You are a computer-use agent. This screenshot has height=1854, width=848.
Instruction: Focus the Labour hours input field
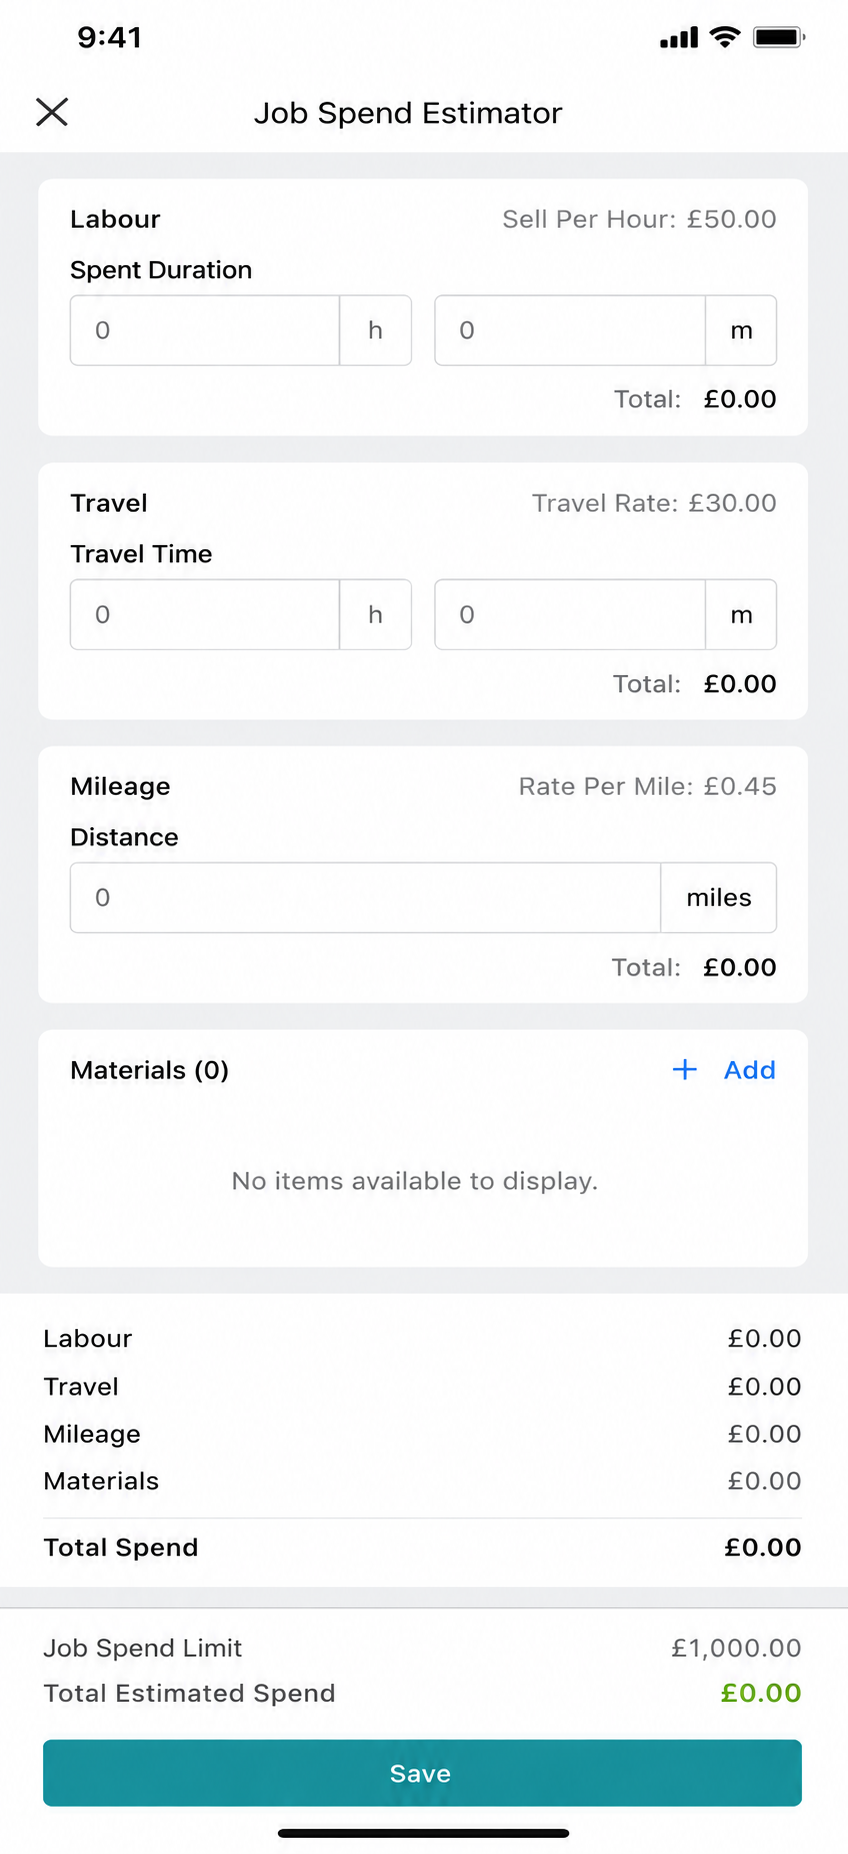205,330
